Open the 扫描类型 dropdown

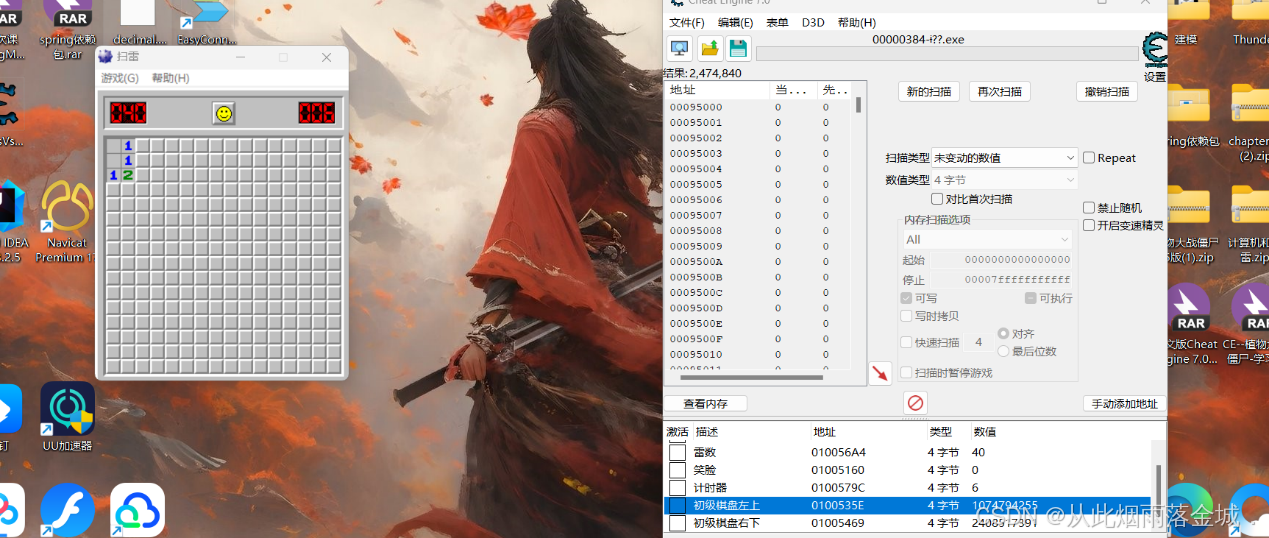pyautogui.click(x=1004, y=158)
